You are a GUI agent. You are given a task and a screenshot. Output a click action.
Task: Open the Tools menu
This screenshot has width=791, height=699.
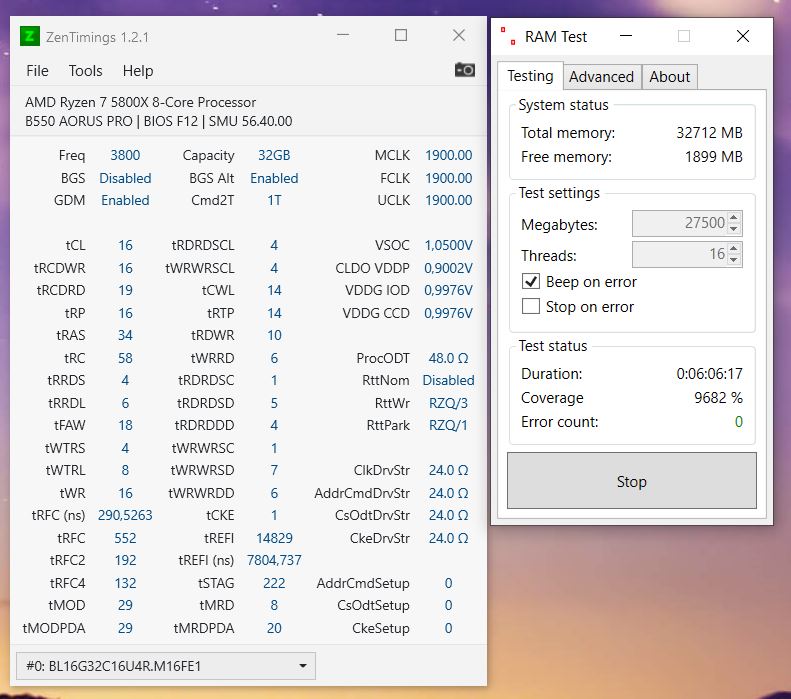[x=85, y=71]
